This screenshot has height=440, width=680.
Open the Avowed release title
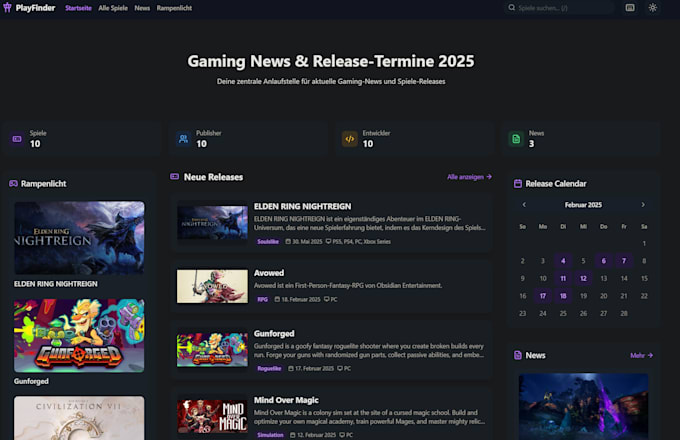[269, 273]
